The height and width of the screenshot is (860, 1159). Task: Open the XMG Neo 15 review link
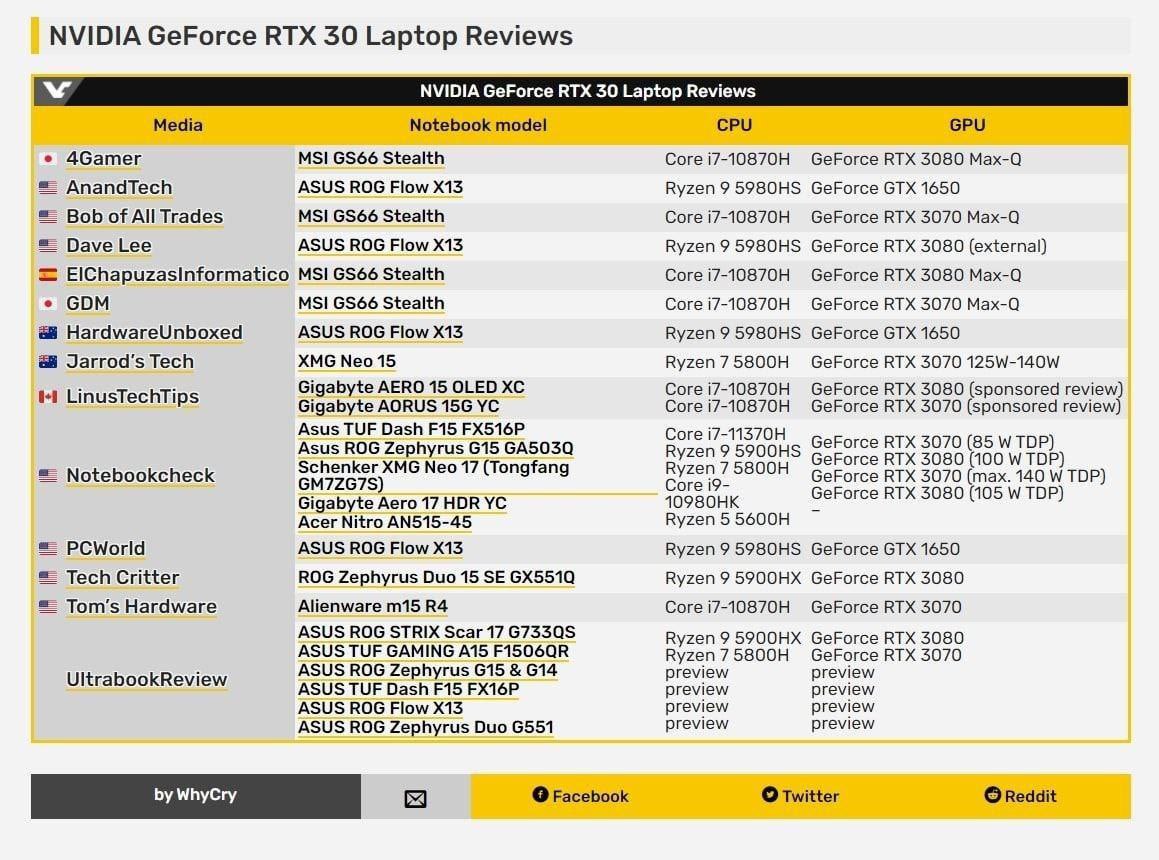(x=347, y=362)
